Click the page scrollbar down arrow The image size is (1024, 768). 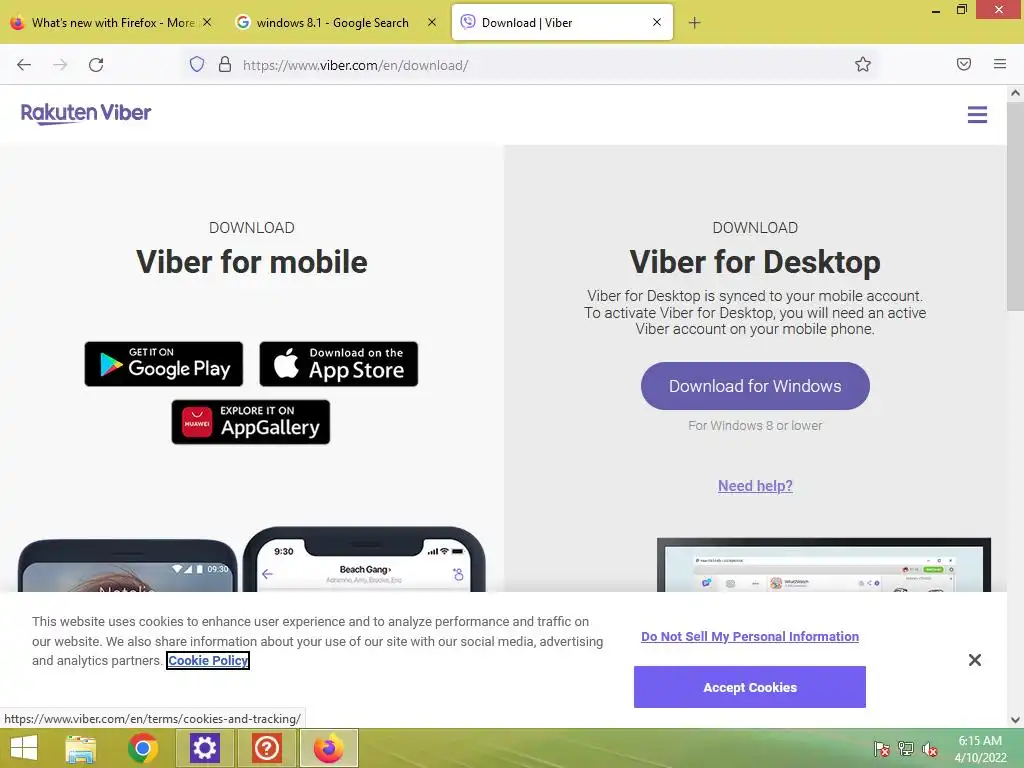[1015, 720]
